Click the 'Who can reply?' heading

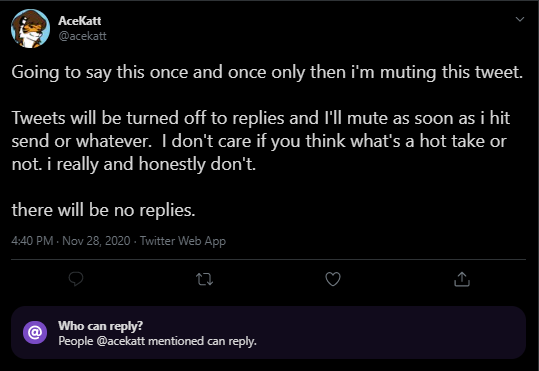(x=100, y=326)
